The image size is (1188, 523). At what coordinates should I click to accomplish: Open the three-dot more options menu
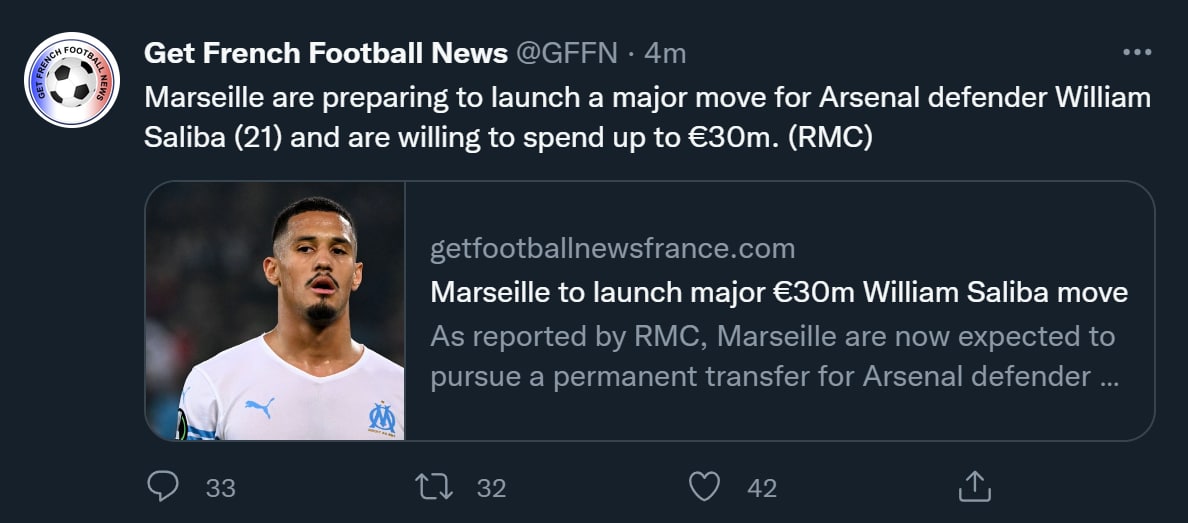(x=1137, y=53)
